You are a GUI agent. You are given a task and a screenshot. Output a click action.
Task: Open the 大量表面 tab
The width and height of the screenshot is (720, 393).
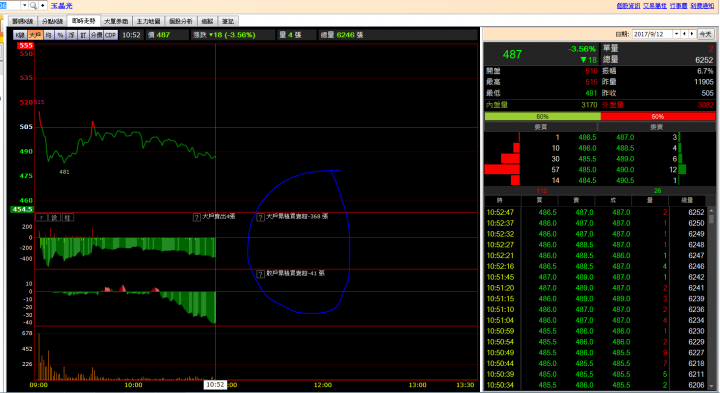pos(116,21)
